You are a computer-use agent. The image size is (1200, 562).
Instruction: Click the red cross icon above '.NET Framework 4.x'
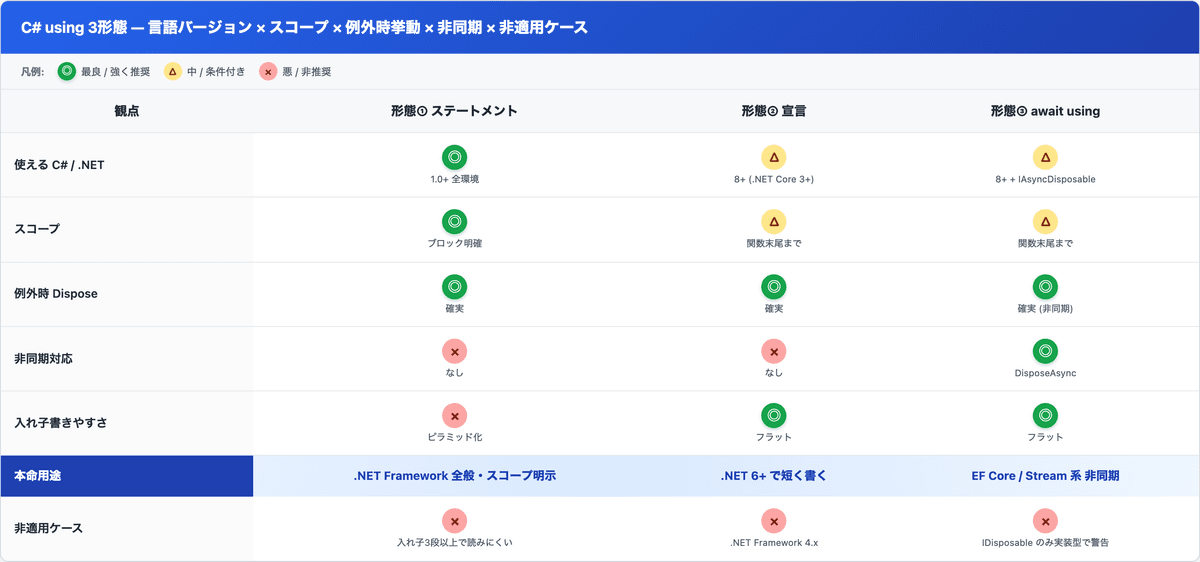click(x=773, y=521)
